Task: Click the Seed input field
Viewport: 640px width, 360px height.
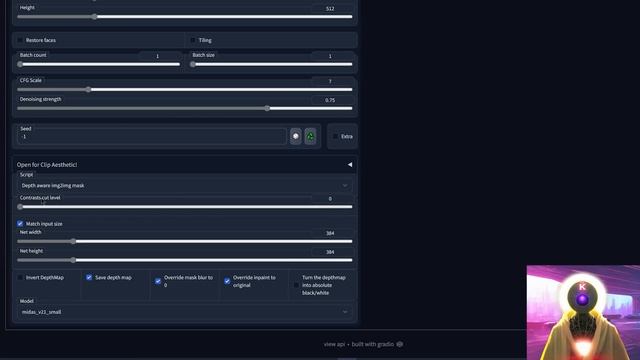Action: [151, 137]
